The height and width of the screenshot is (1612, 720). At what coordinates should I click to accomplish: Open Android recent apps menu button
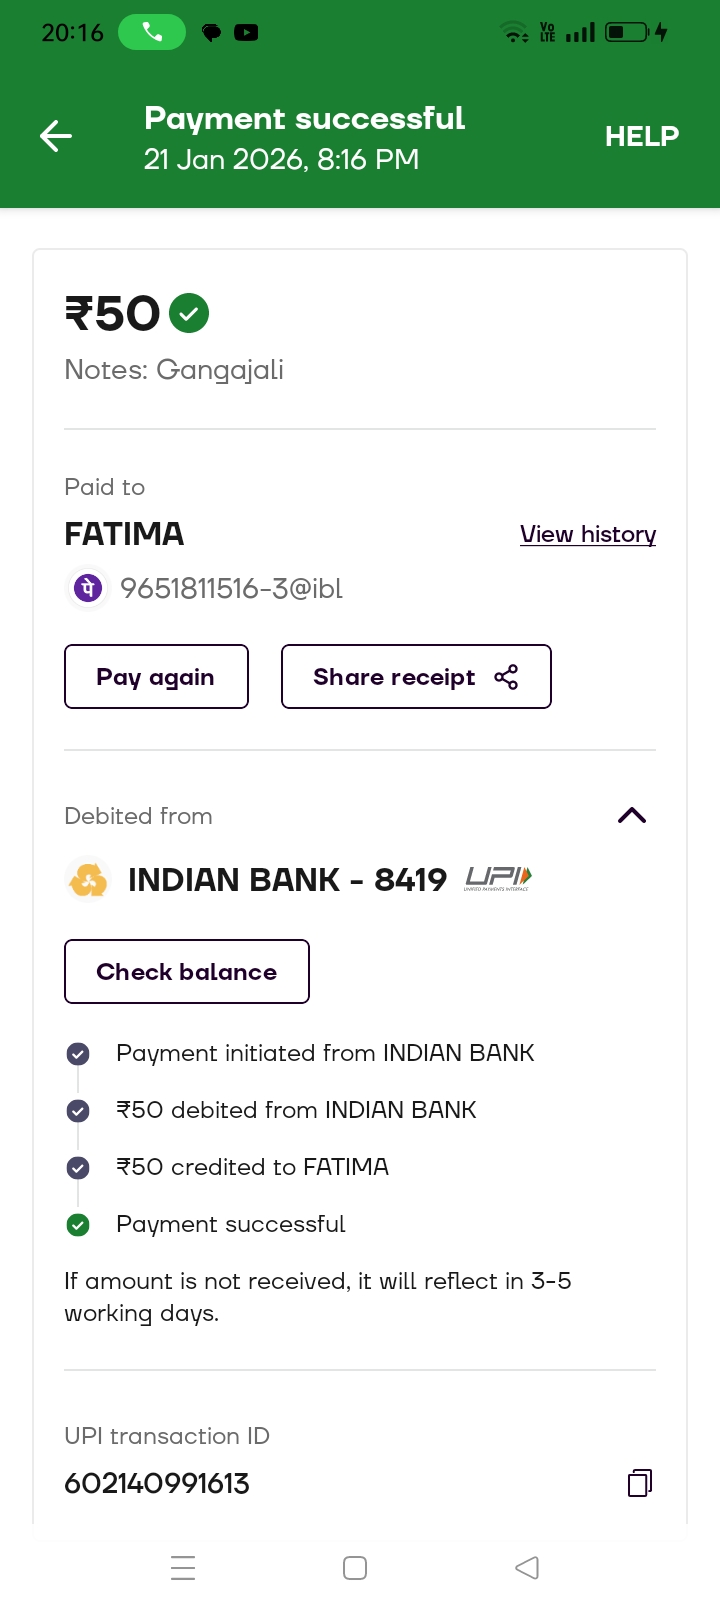[183, 1567]
